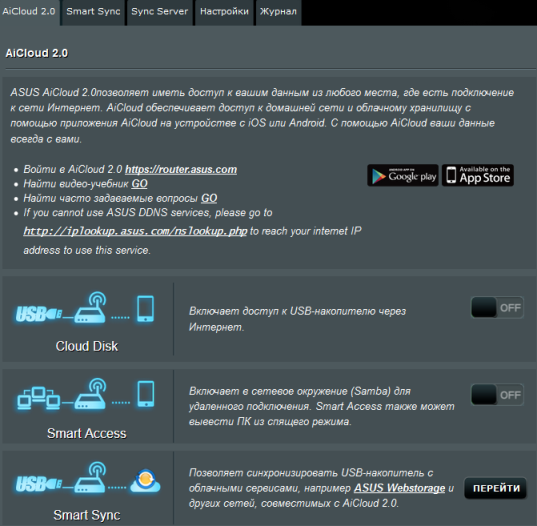537x526 pixels.
Task: Turn on the Smart Access toggle
Action: (x=497, y=394)
